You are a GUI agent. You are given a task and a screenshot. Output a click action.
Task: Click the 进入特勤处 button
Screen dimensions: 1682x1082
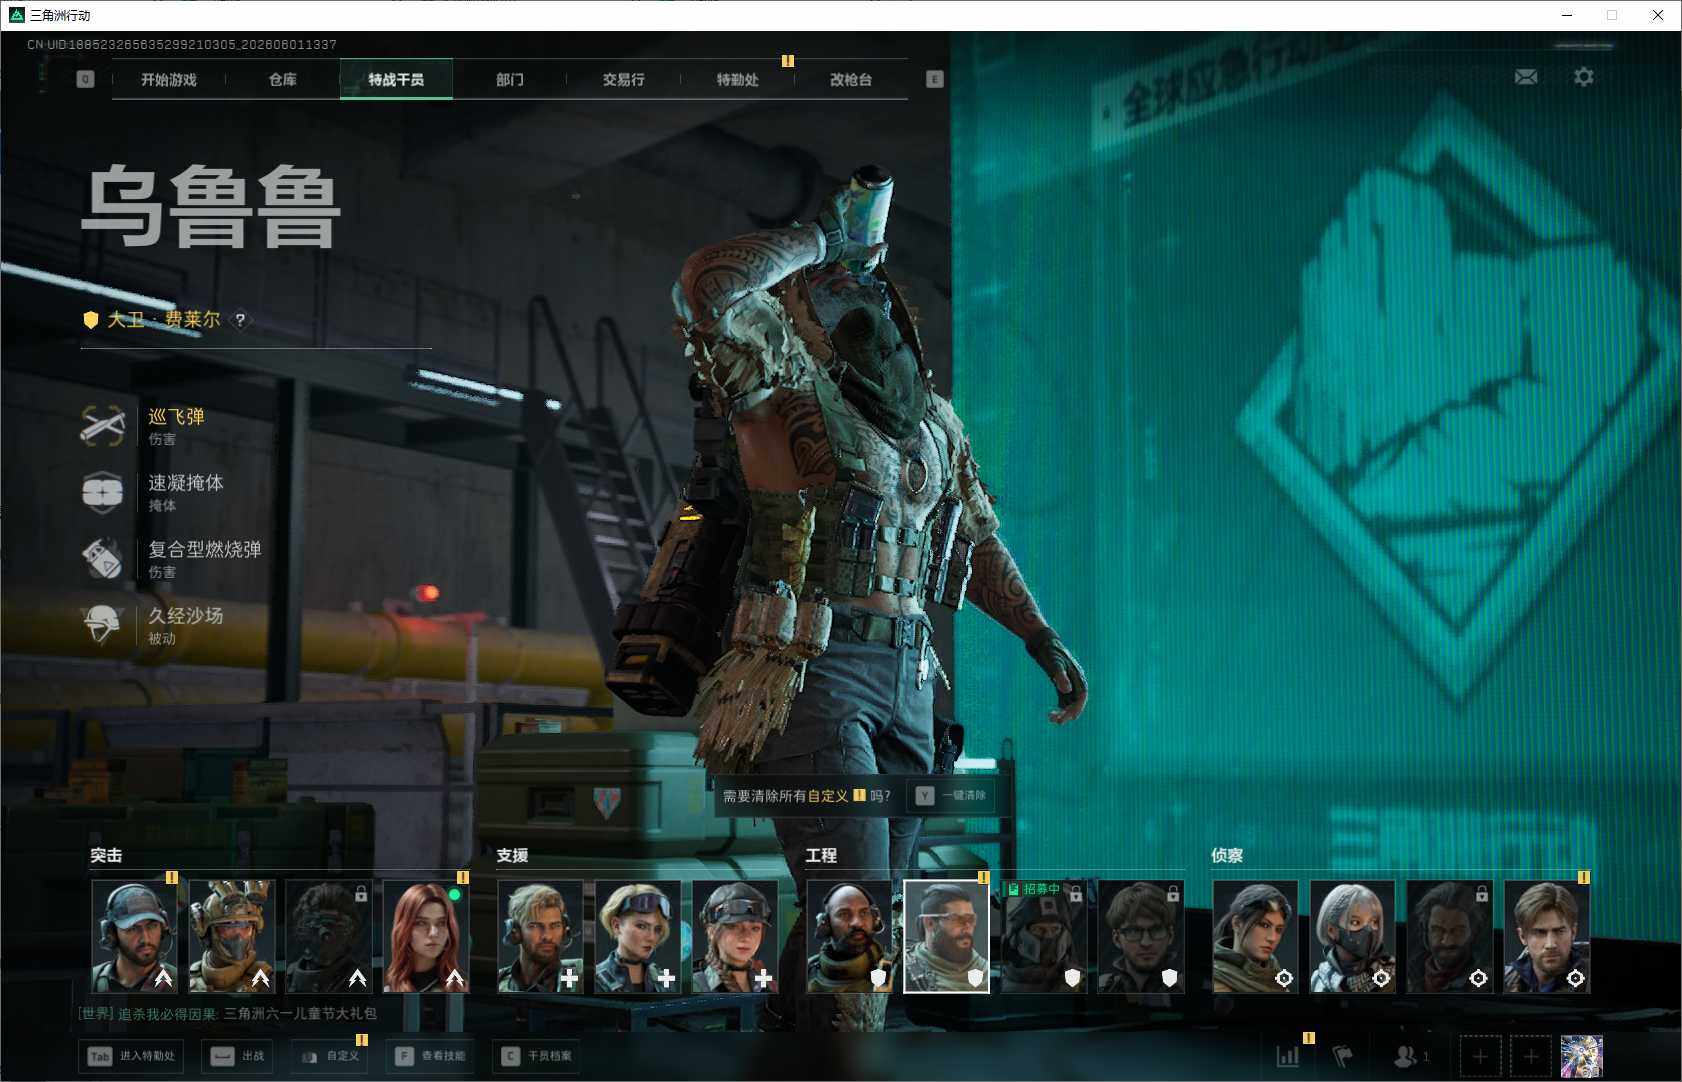[131, 1056]
